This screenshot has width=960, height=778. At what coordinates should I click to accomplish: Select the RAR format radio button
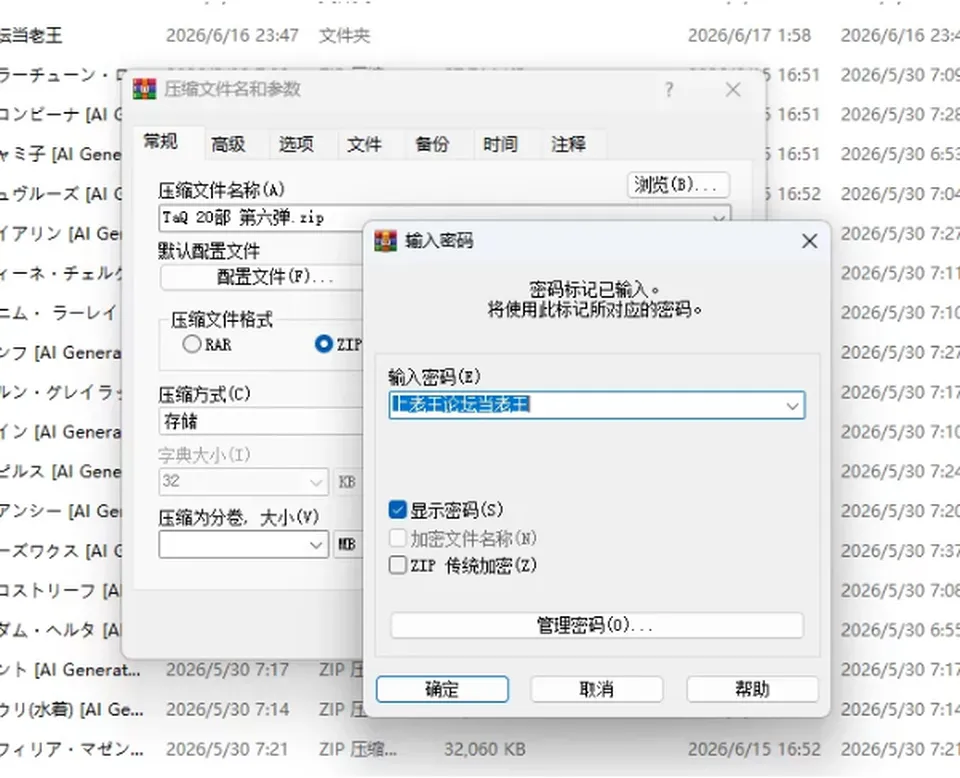point(192,344)
